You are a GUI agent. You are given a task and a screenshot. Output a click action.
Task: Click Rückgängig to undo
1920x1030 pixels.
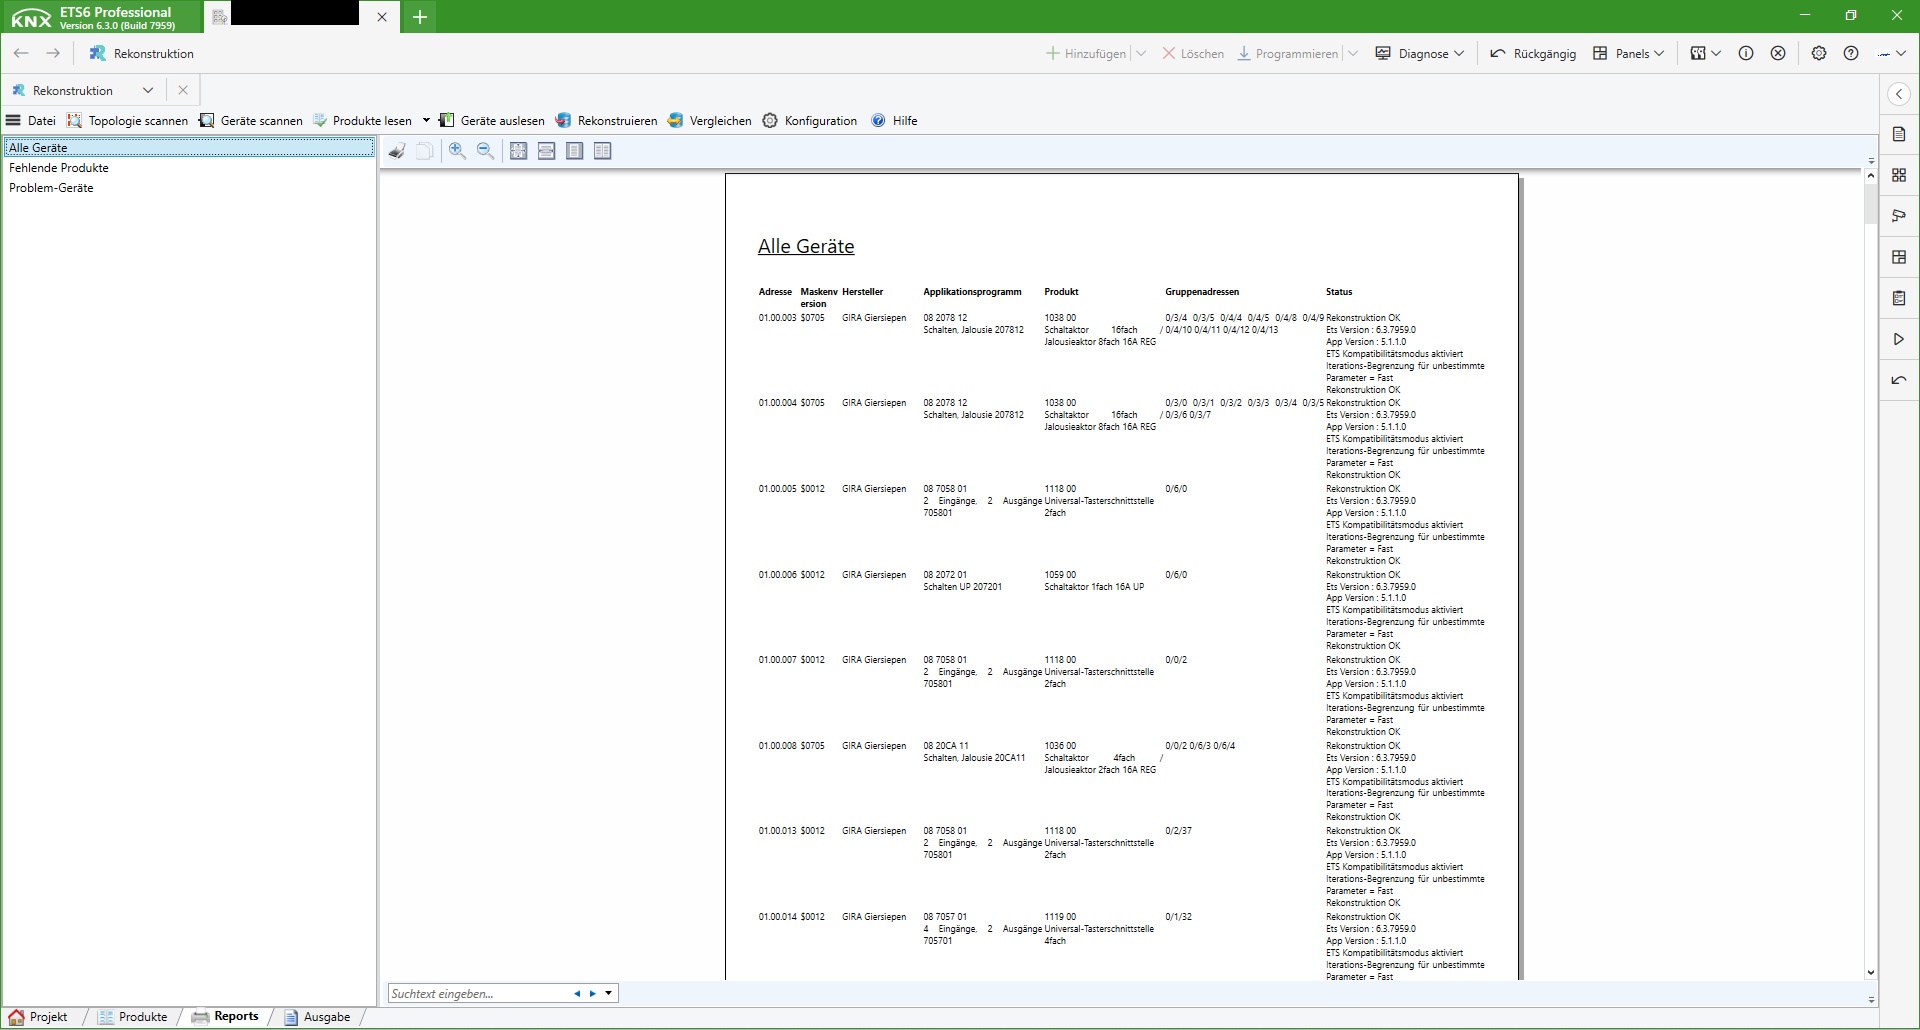click(x=1533, y=54)
